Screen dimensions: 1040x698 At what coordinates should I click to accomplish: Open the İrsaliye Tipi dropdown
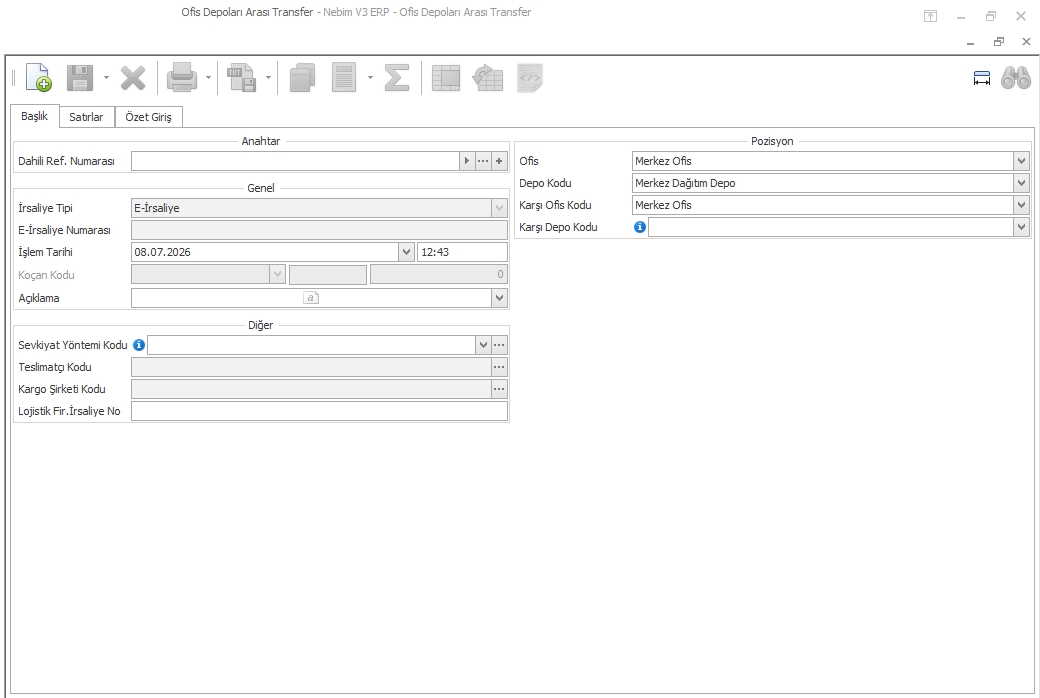tap(499, 208)
